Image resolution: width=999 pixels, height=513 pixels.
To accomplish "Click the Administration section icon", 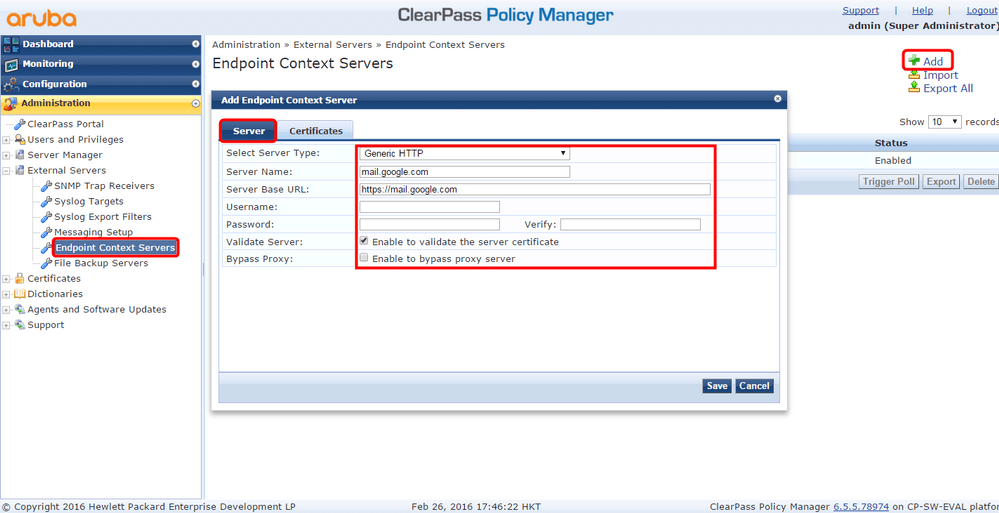I will tap(11, 103).
